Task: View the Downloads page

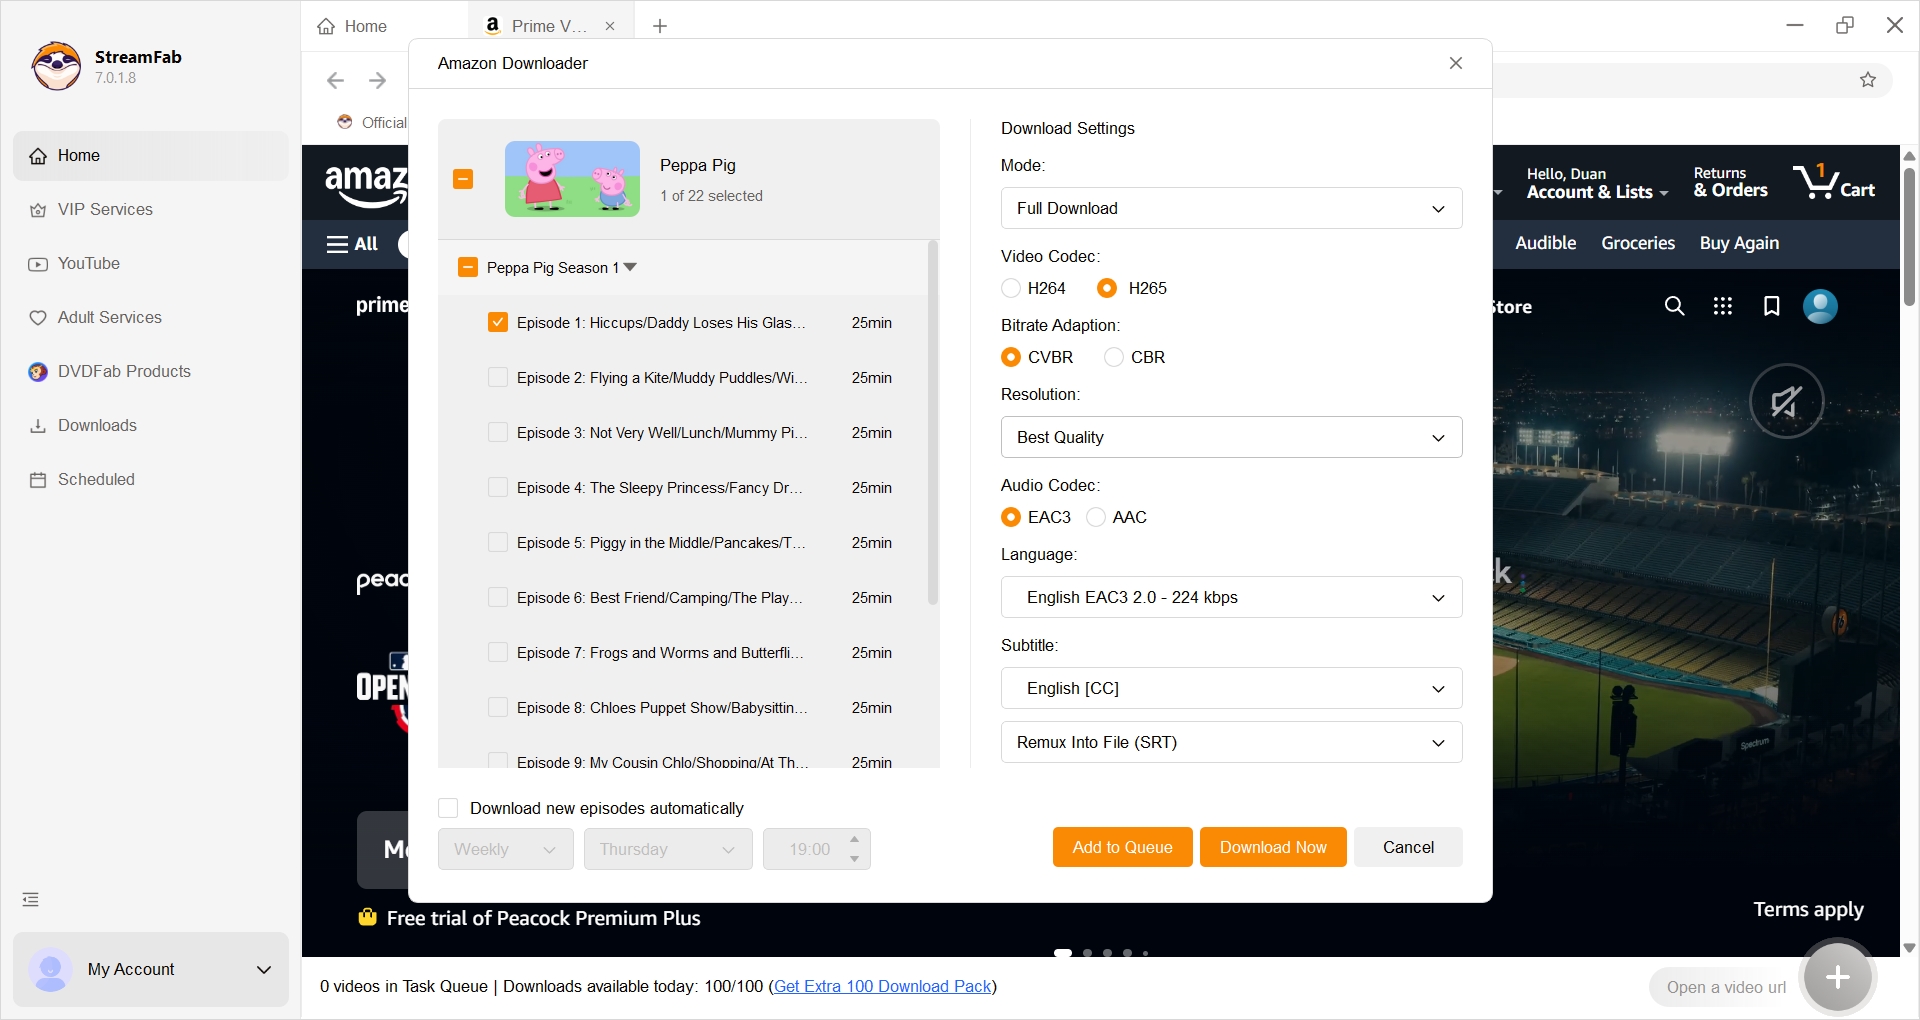Action: tap(97, 425)
